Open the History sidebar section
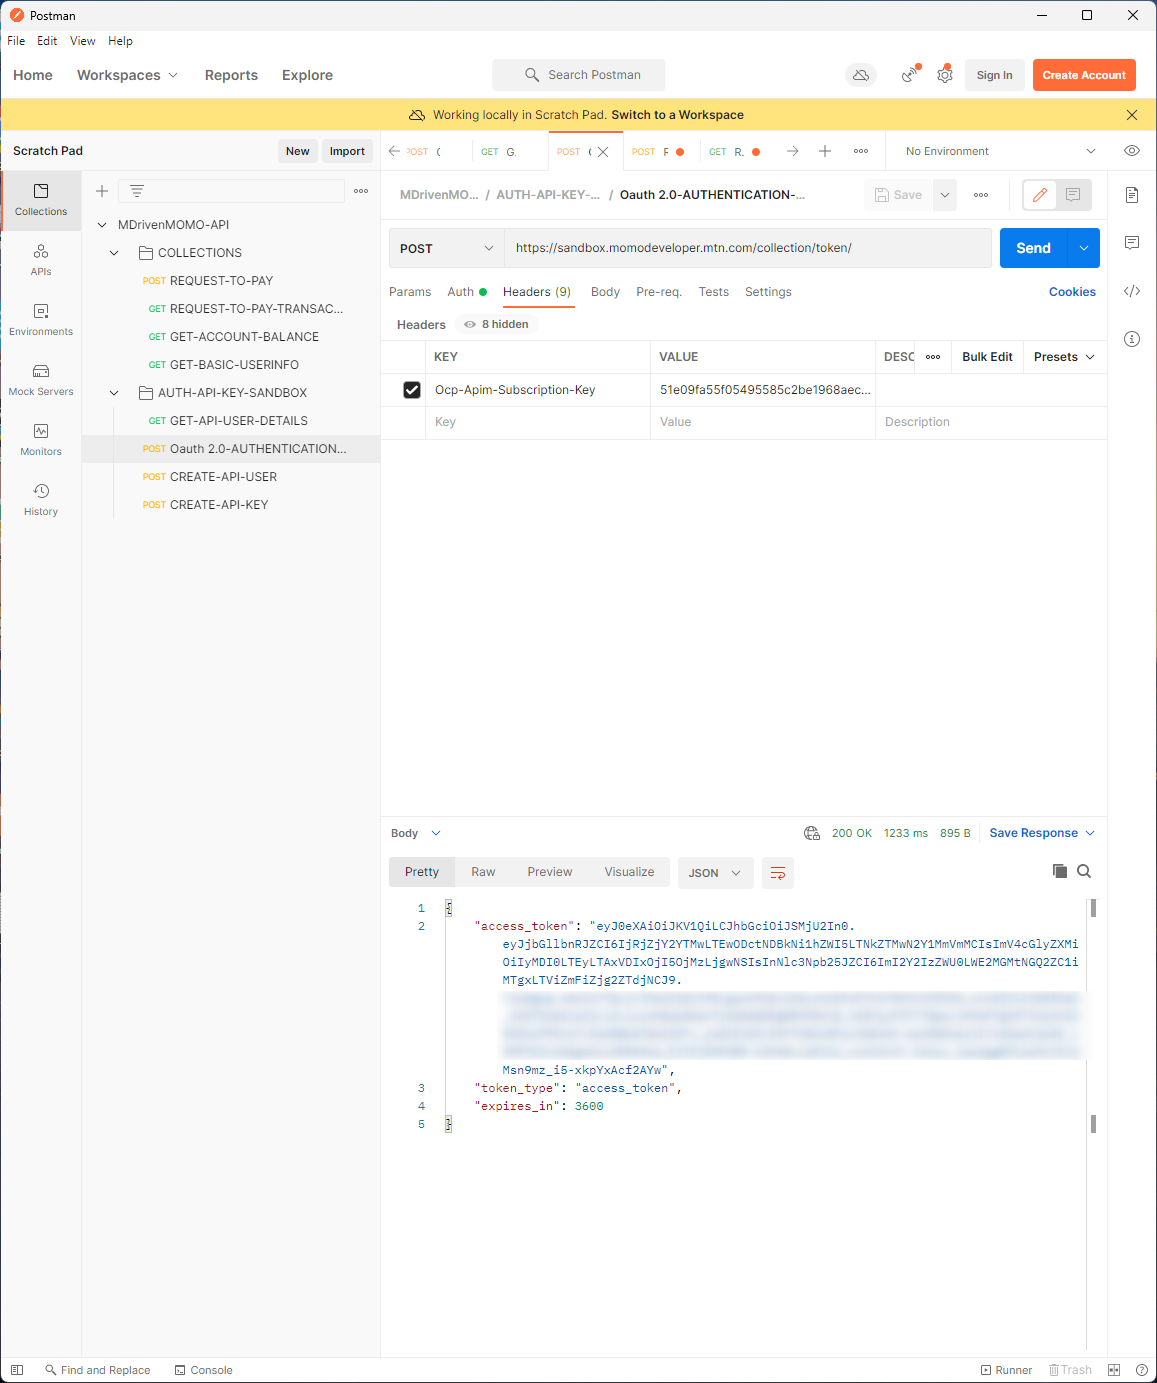 (x=41, y=499)
